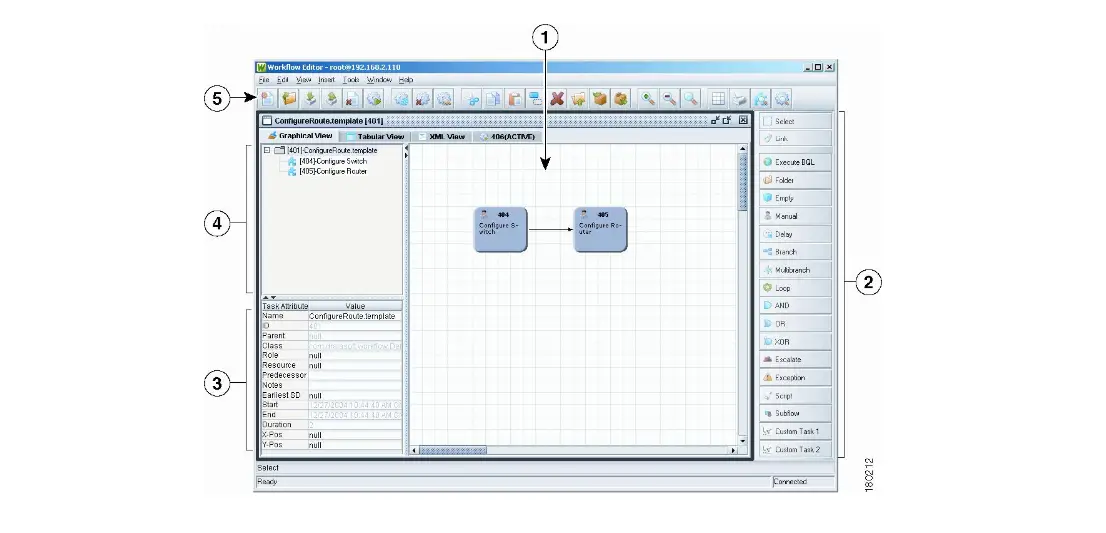Open the Tools menu

point(351,80)
